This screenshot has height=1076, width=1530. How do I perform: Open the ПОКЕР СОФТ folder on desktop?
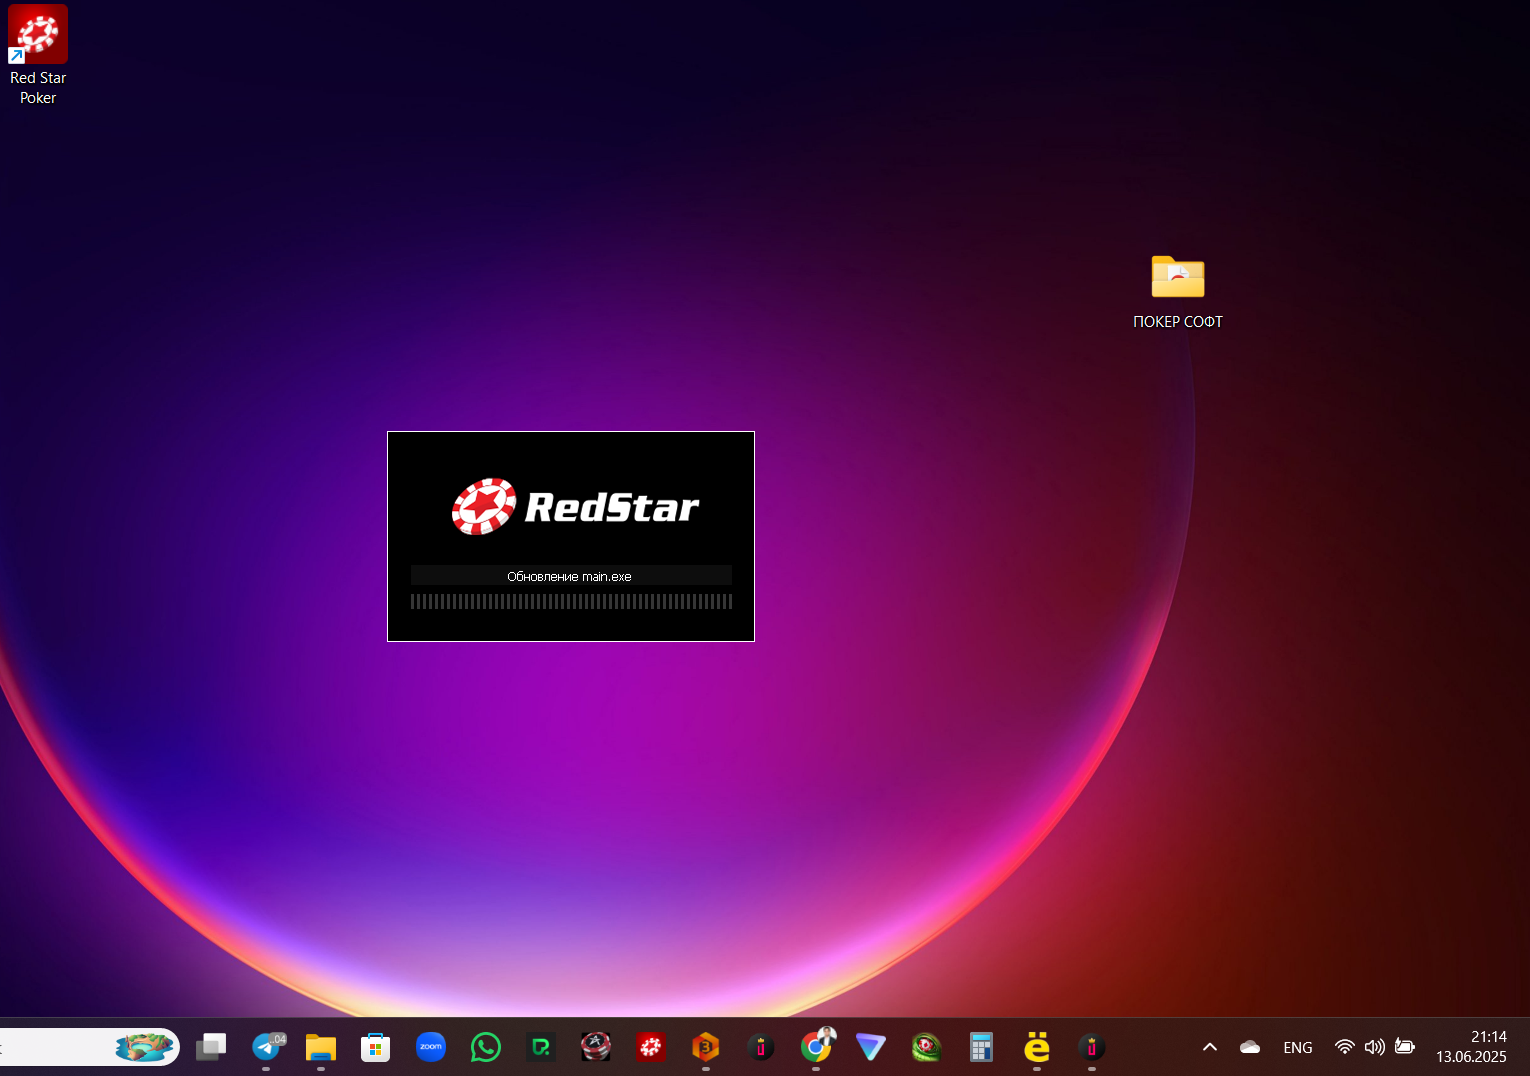point(1177,292)
